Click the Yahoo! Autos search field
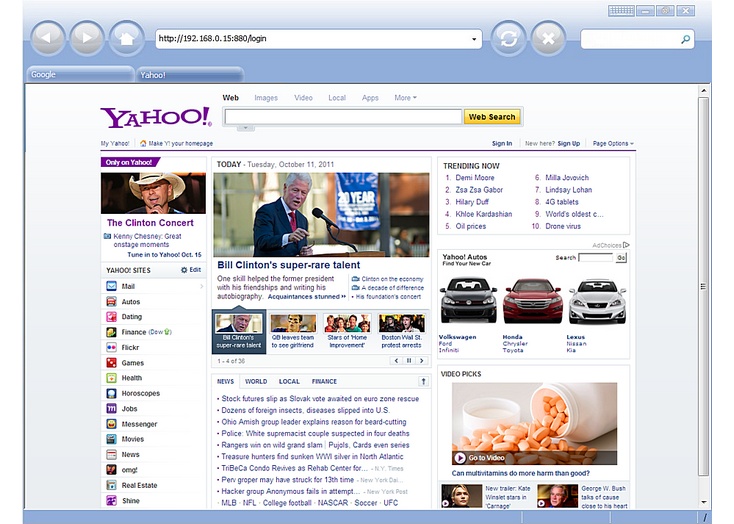734x524 pixels. (596, 258)
